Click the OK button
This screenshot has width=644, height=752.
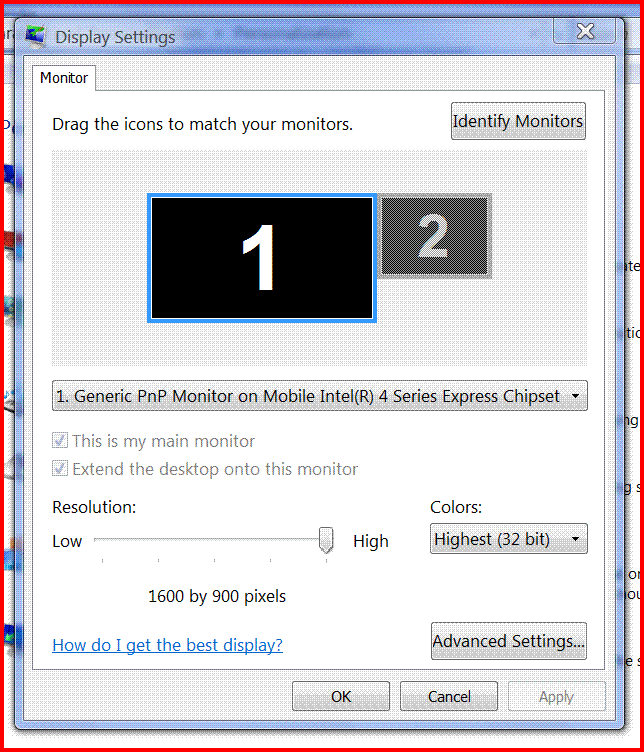pyautogui.click(x=341, y=696)
